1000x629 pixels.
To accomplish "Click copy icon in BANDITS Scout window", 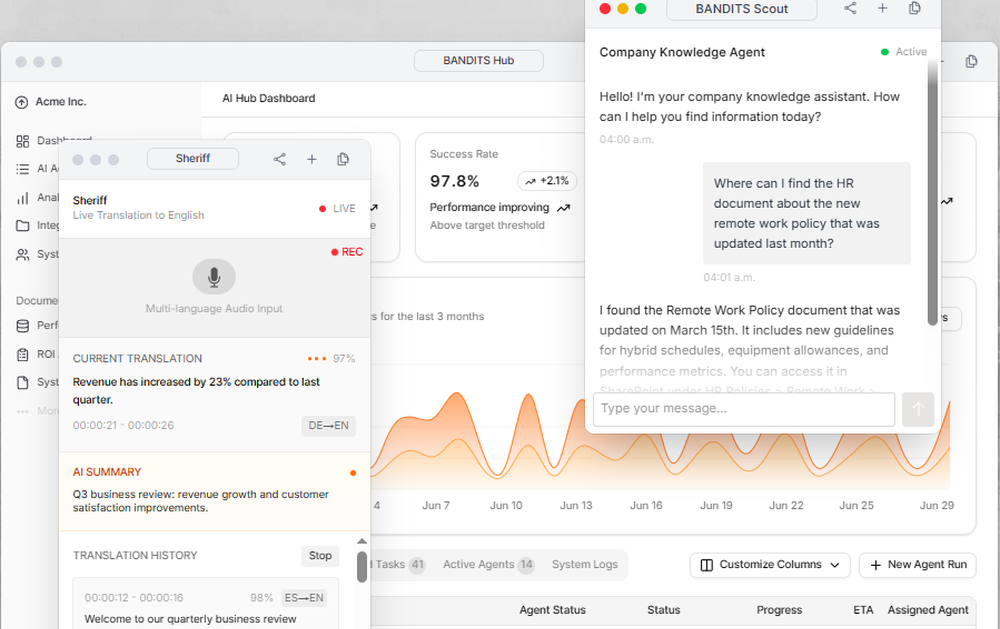I will (x=915, y=8).
